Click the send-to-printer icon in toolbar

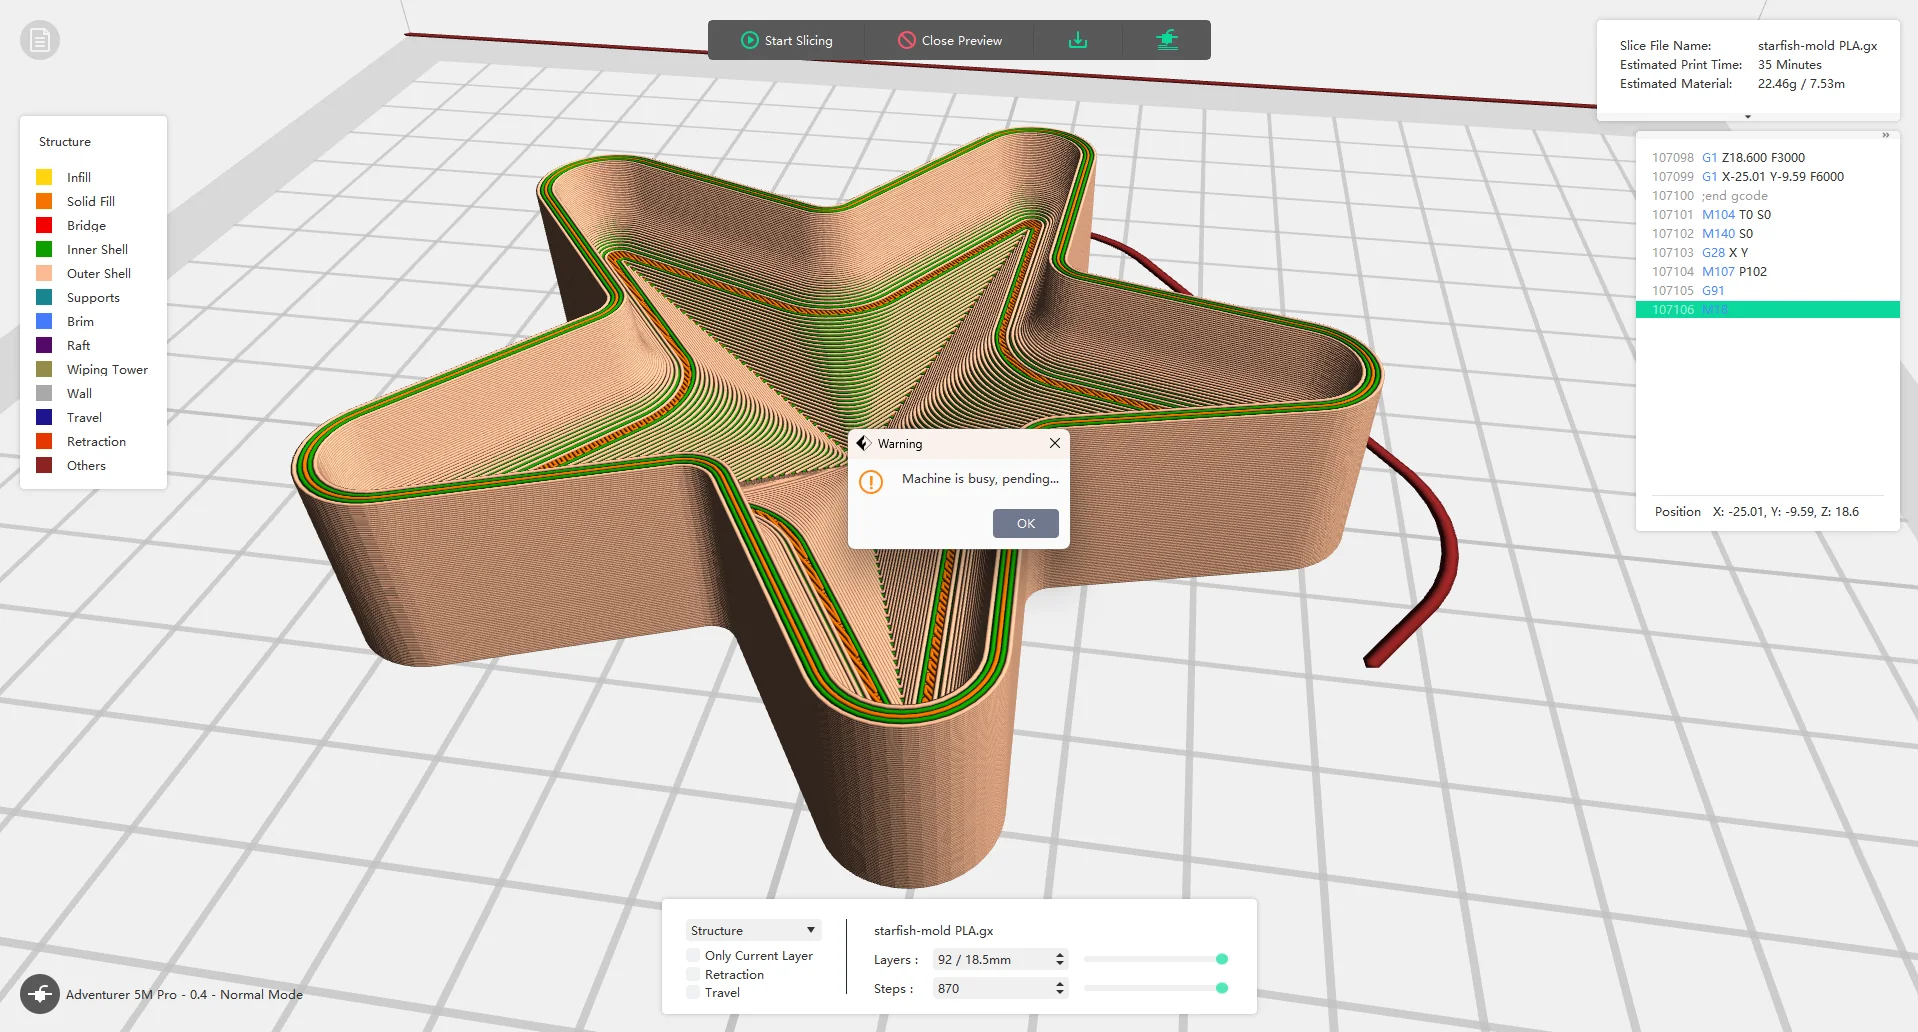pyautogui.click(x=1167, y=40)
